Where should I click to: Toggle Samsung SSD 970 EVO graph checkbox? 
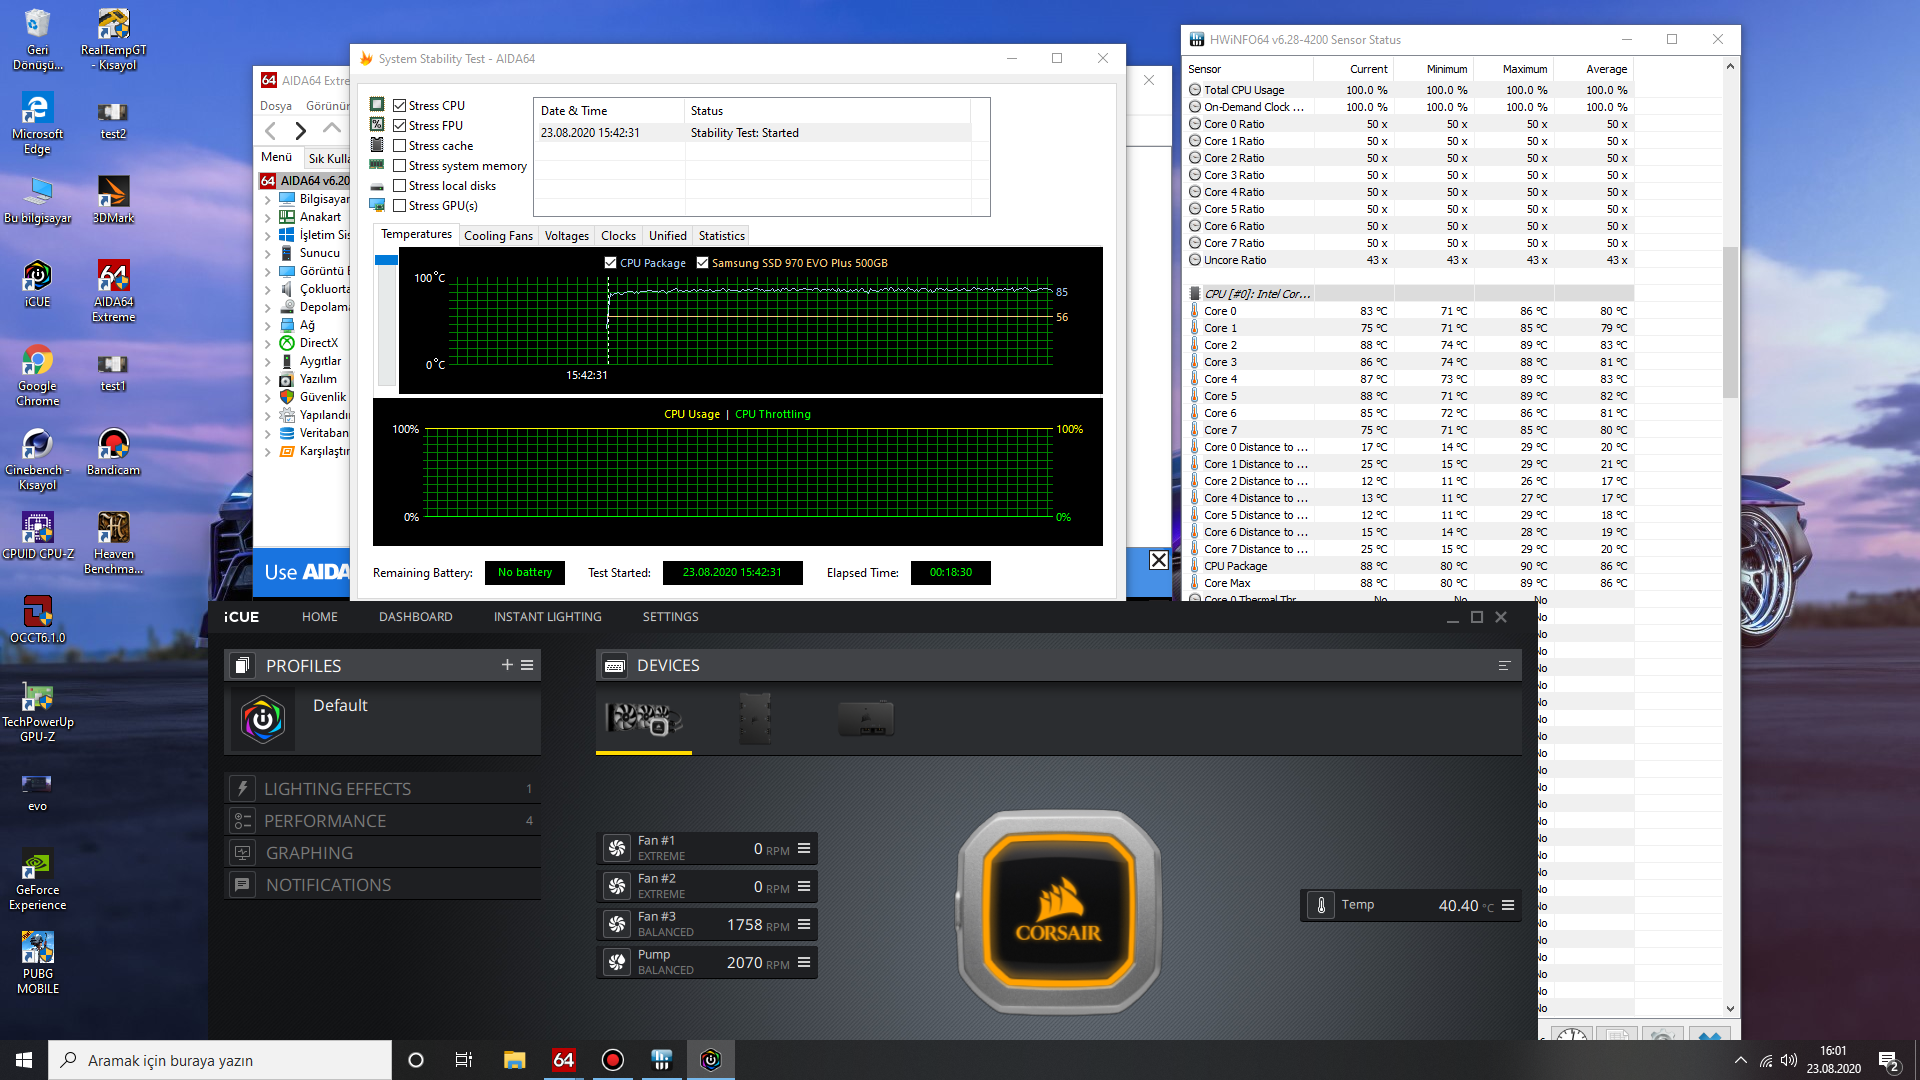tap(702, 263)
